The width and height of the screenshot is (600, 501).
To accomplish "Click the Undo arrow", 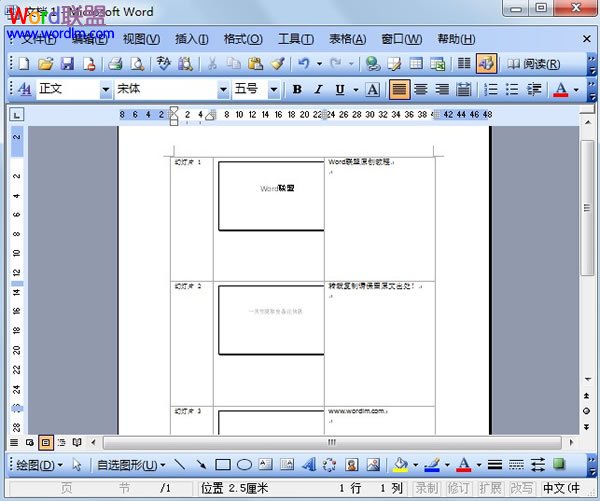I will point(303,64).
